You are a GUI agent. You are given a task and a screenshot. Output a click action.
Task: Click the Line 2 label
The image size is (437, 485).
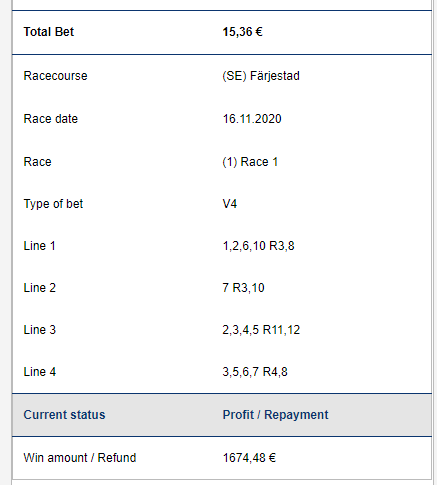(39, 288)
